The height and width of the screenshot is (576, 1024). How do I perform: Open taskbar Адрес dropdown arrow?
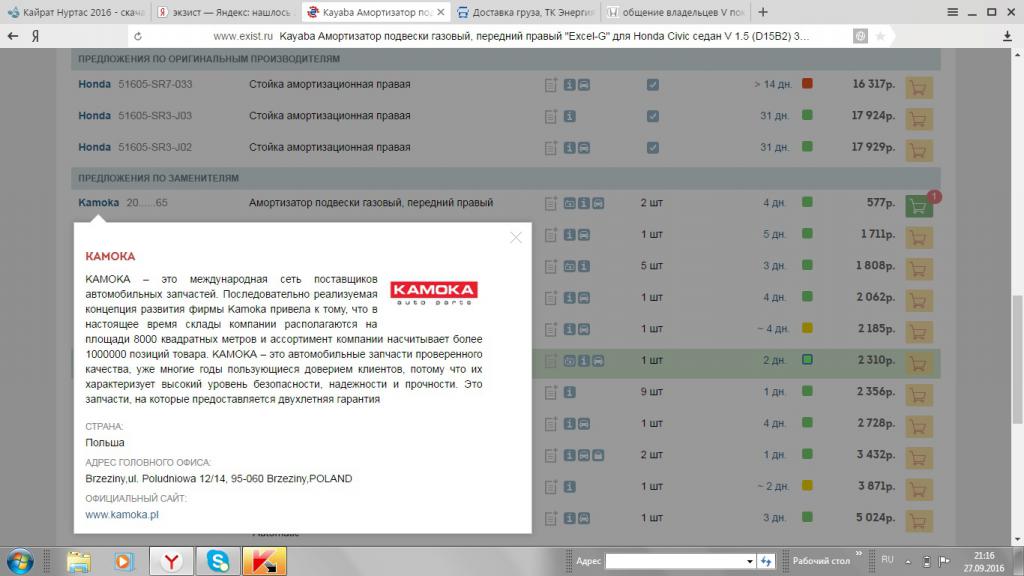[x=750, y=562]
